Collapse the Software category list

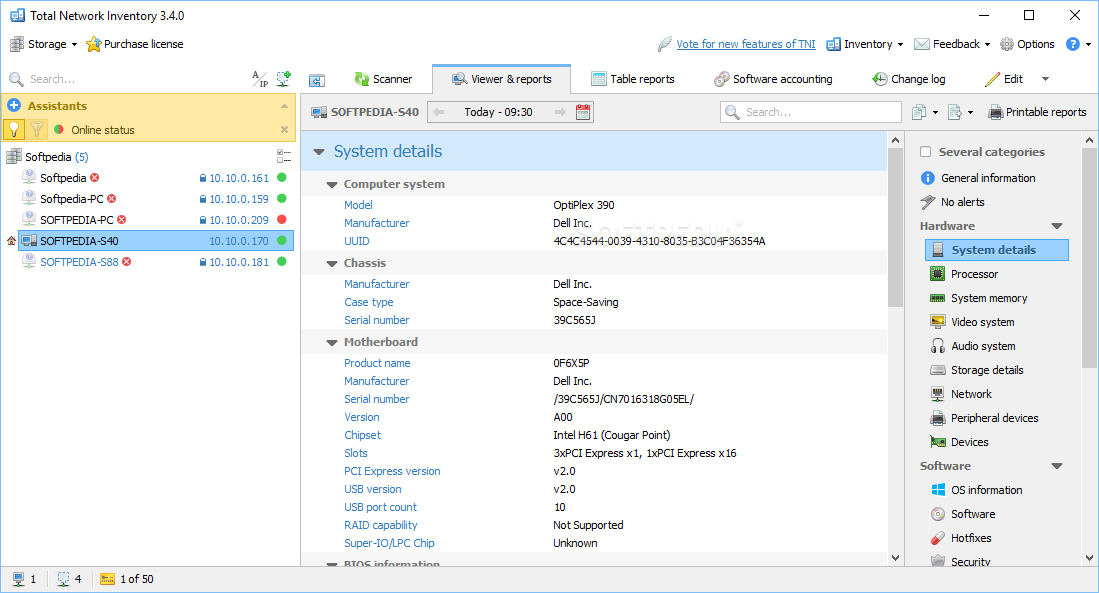coord(1057,466)
